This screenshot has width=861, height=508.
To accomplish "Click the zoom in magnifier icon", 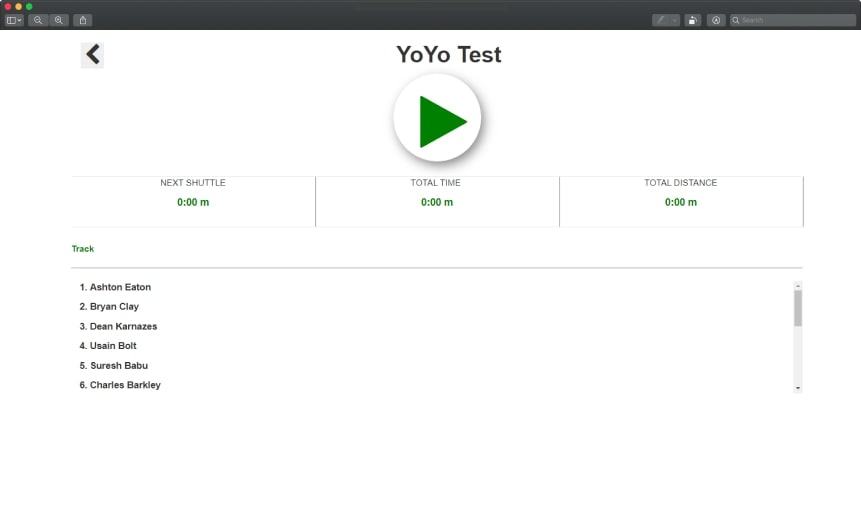I will (x=59, y=20).
